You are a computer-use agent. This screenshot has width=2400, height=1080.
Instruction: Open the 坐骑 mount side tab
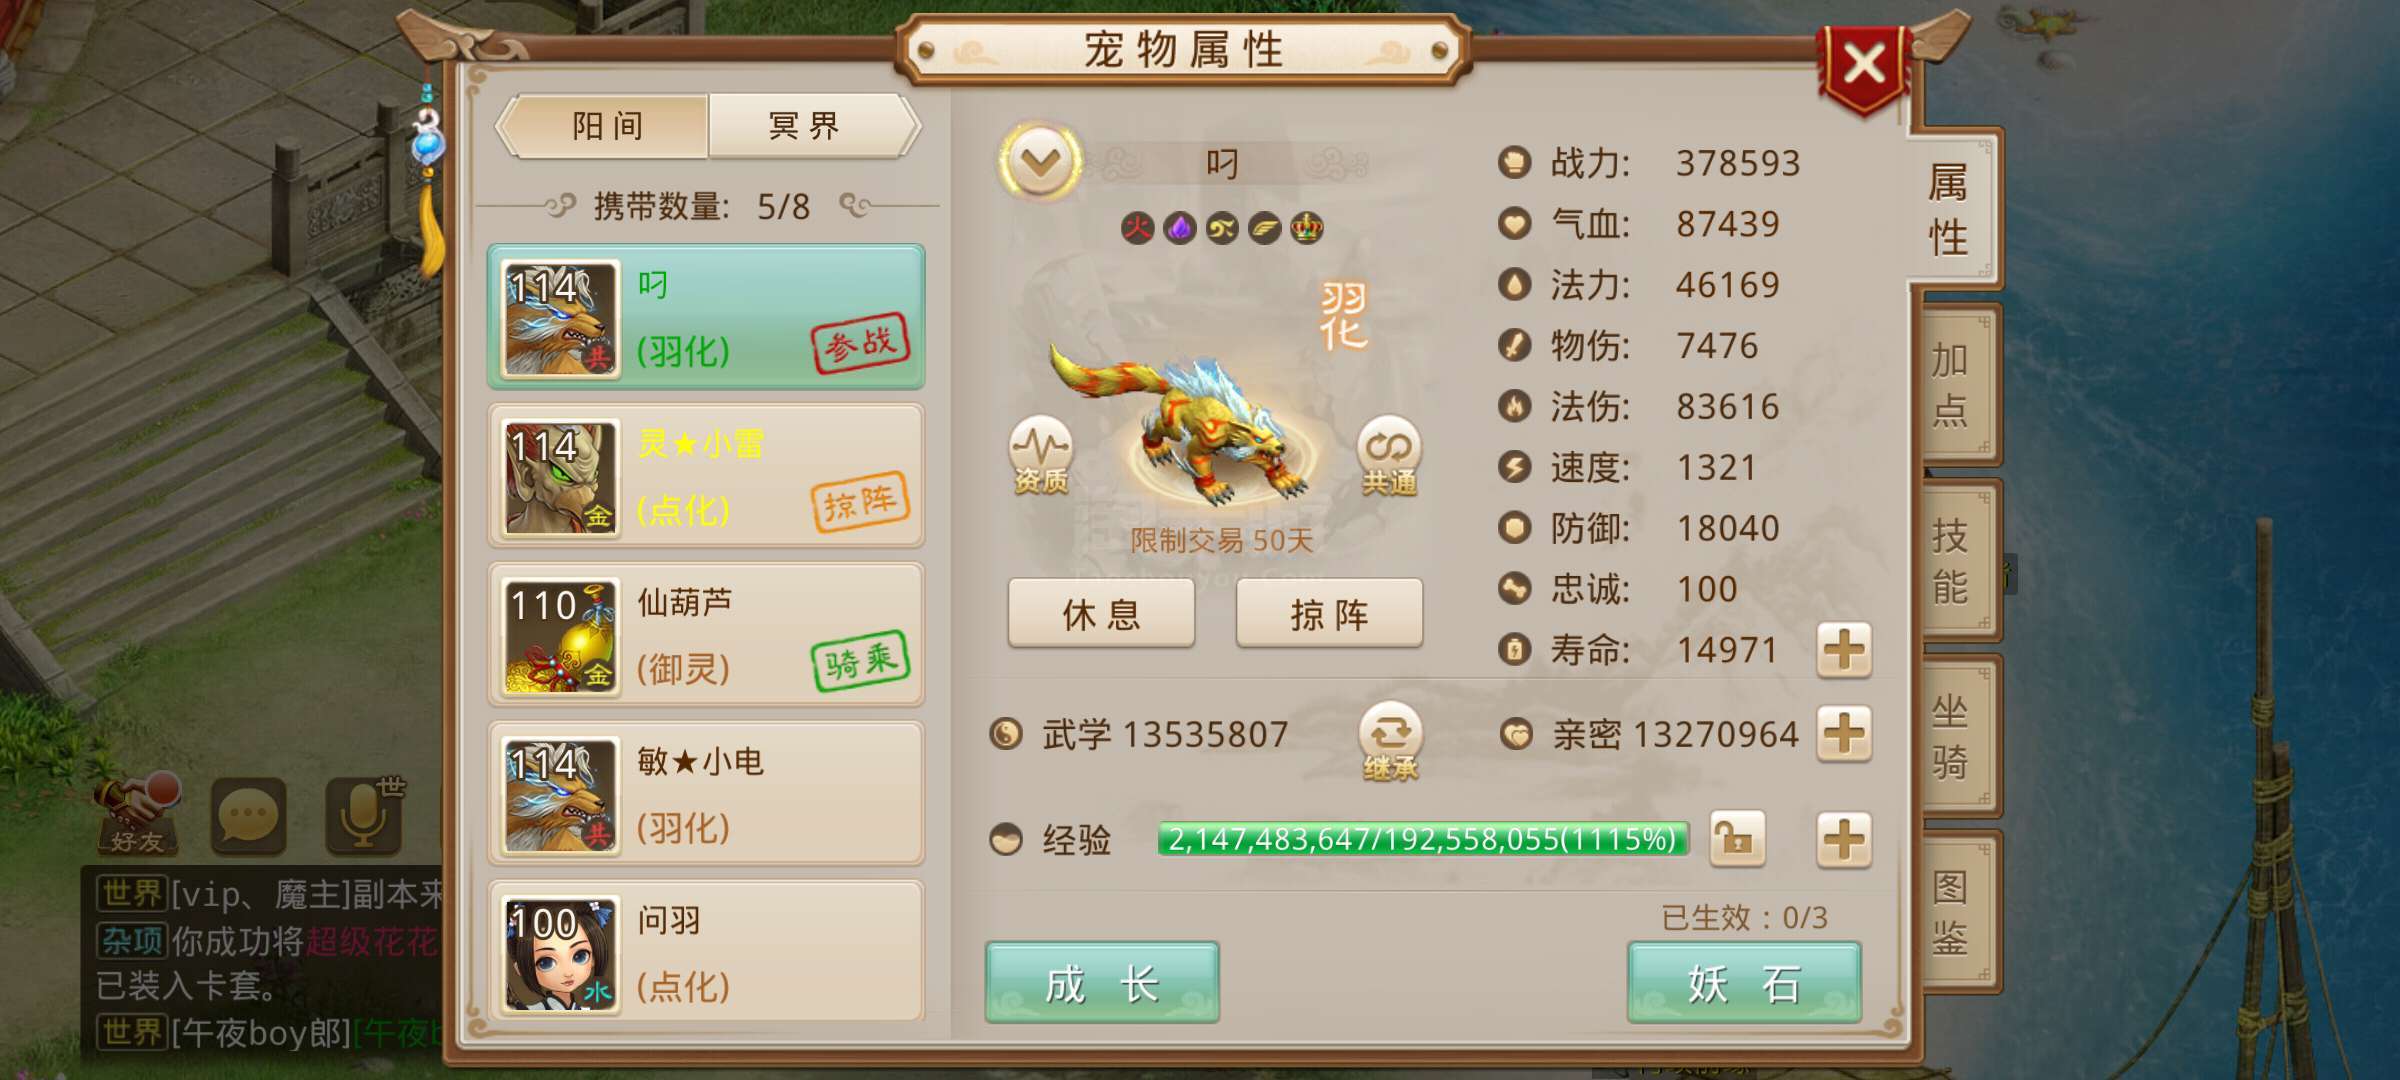point(1950,737)
